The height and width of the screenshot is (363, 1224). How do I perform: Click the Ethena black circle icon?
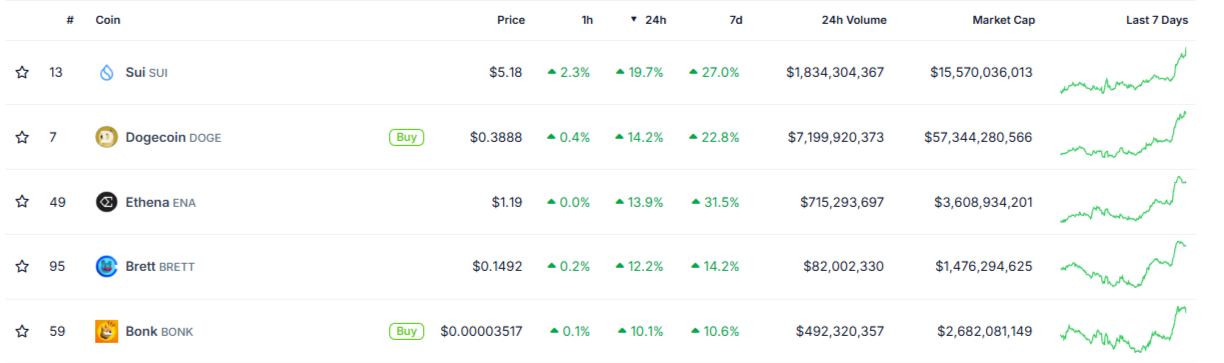107,202
